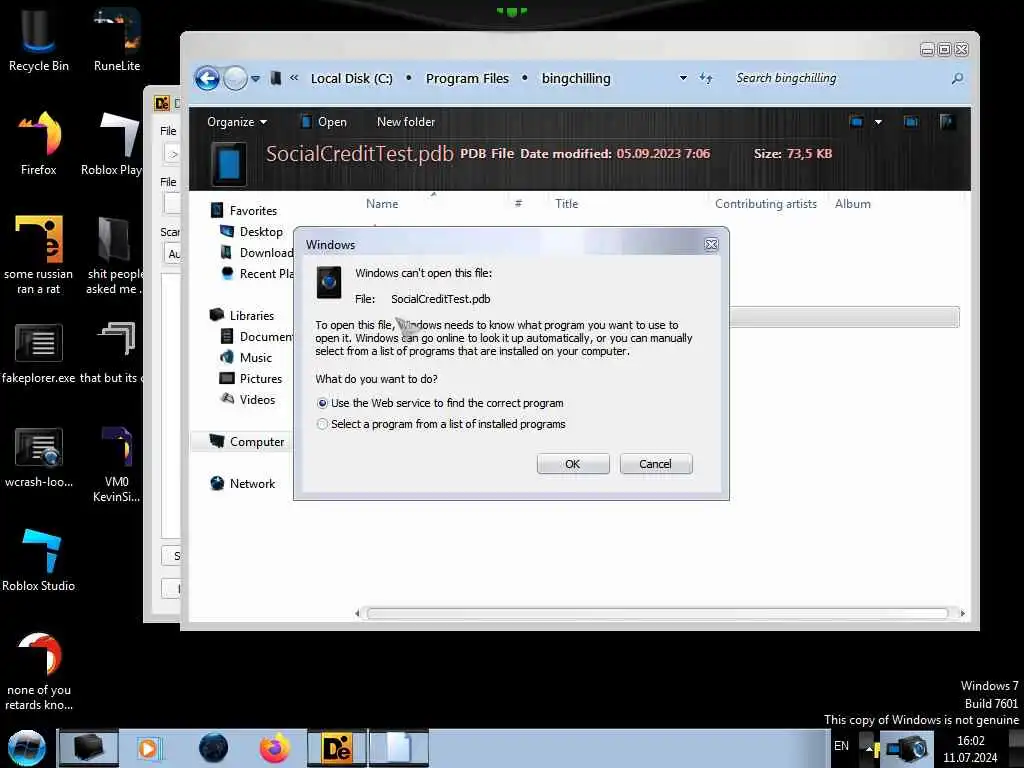Select Videos library
Viewport: 1024px width, 768px height.
248,400
